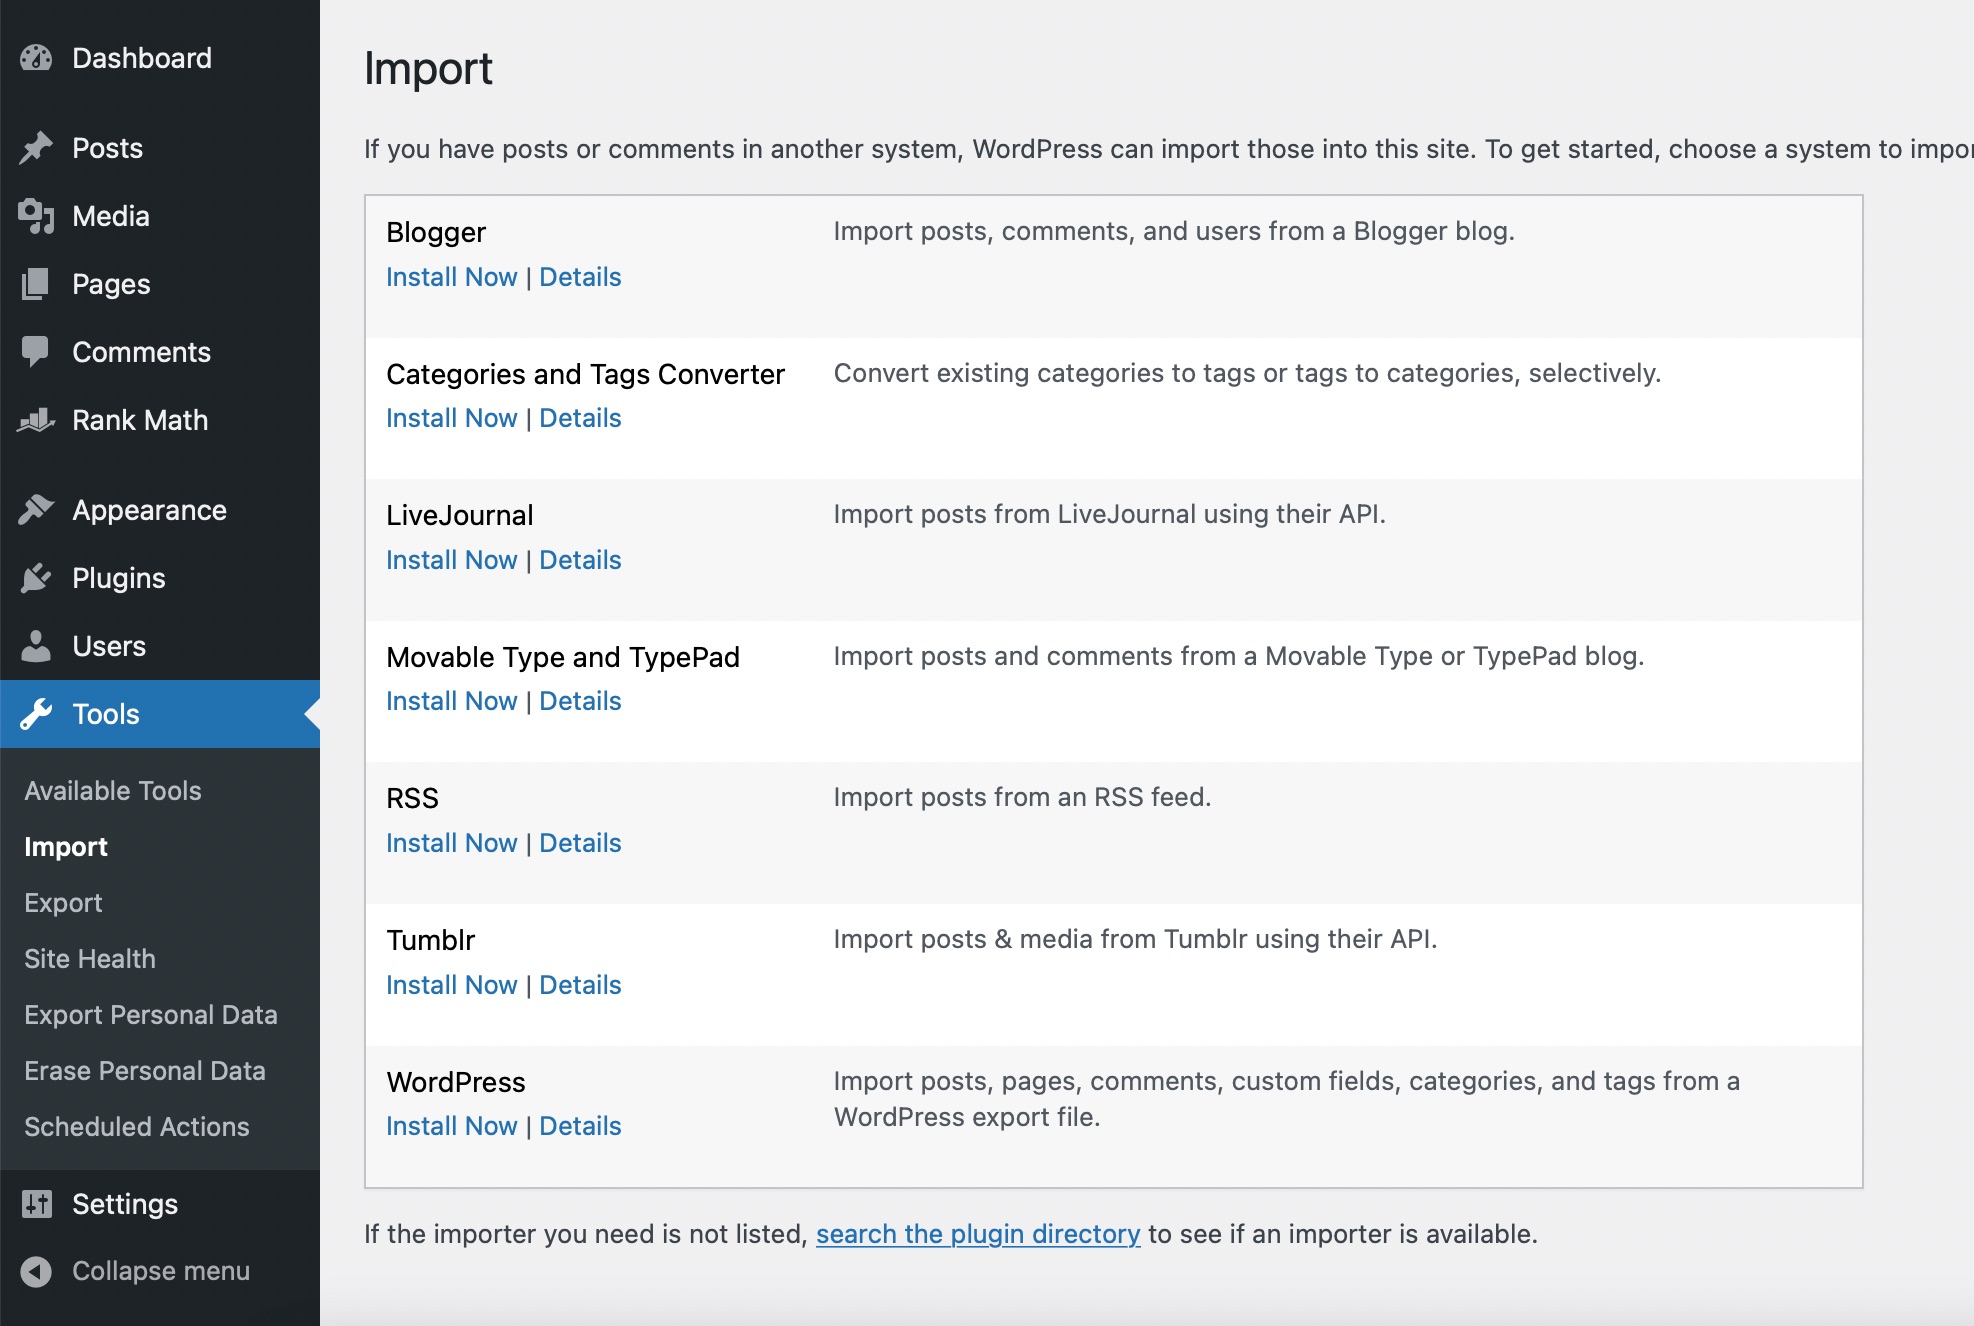This screenshot has width=1974, height=1326.
Task: Click the Settings sliders icon
Action: tap(36, 1204)
